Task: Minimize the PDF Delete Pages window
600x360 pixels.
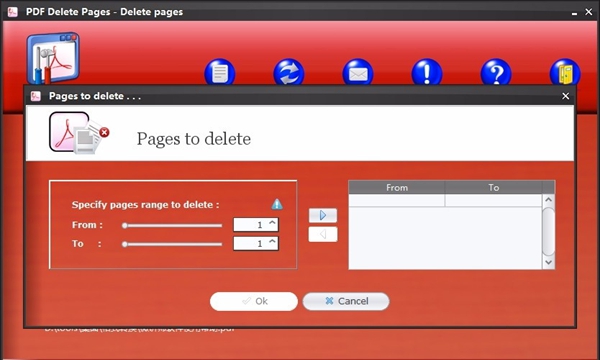Action: pyautogui.click(x=574, y=13)
